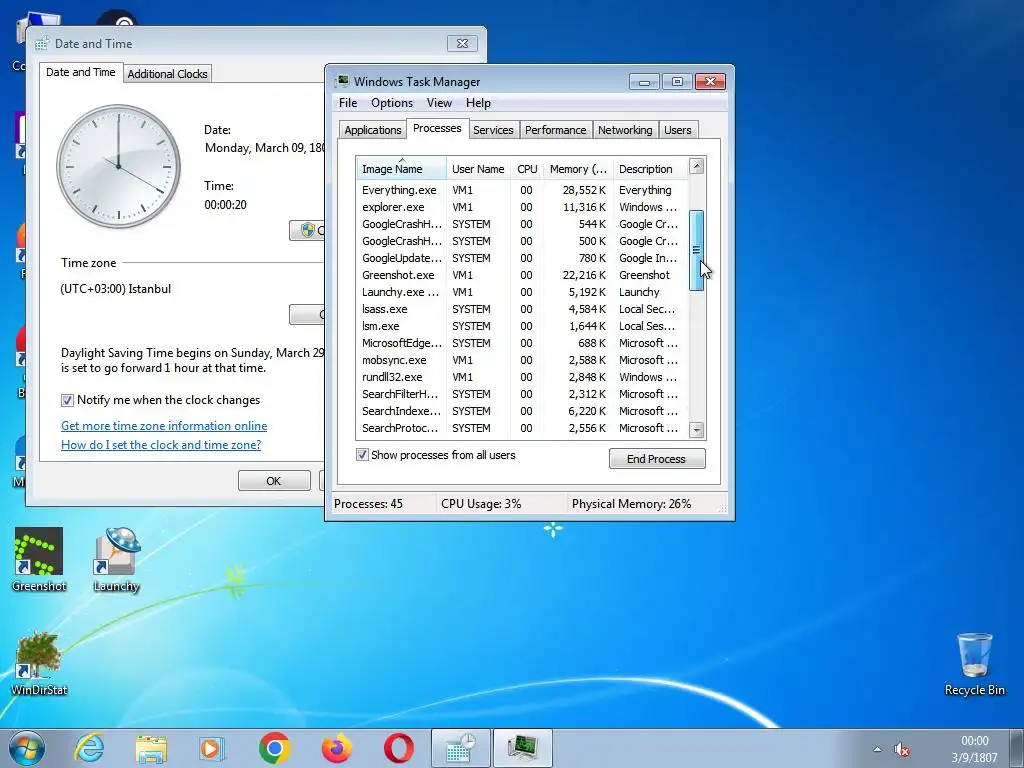This screenshot has height=768, width=1024.
Task: Open the Start menu orb
Action: 27,749
